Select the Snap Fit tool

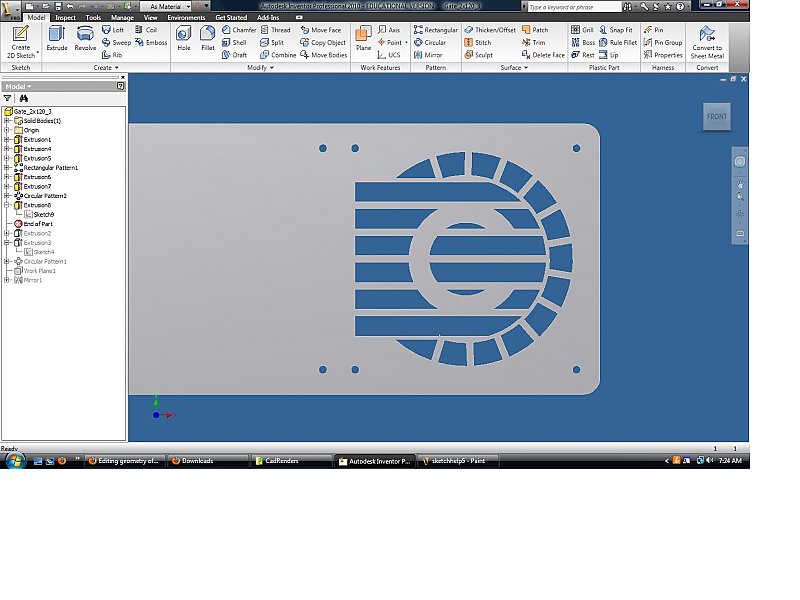(616, 30)
